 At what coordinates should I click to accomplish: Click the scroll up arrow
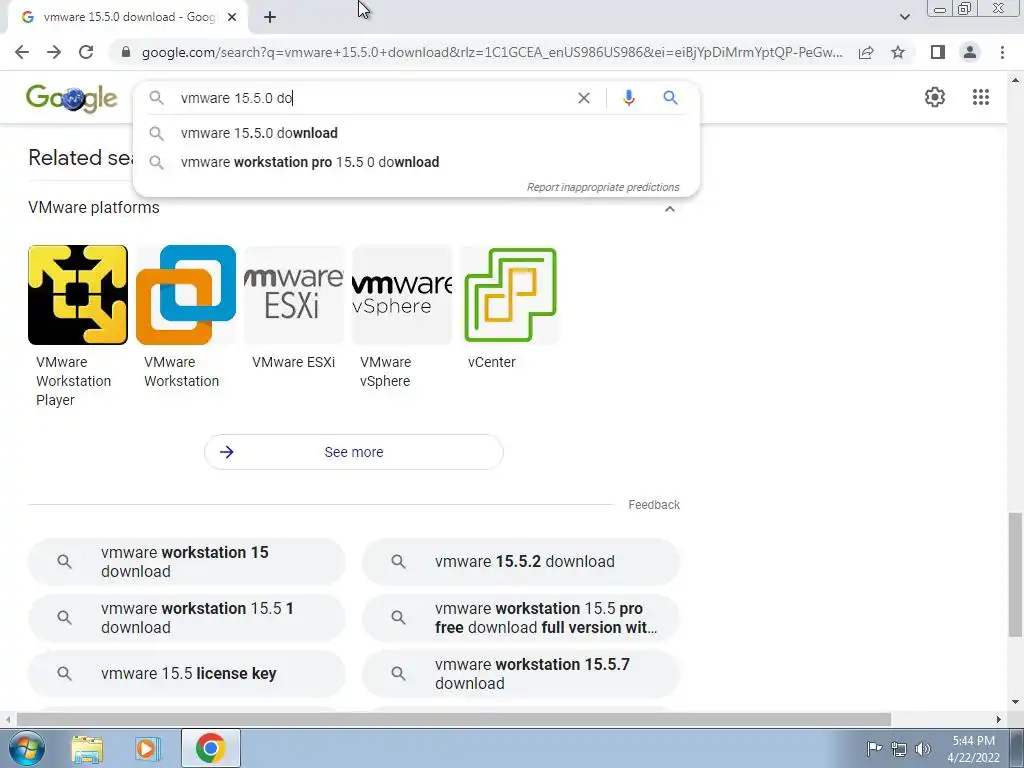click(1016, 80)
